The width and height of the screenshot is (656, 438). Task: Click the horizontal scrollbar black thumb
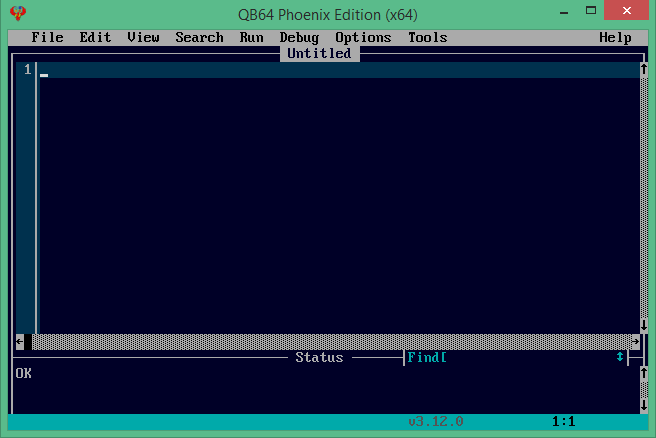(28, 341)
